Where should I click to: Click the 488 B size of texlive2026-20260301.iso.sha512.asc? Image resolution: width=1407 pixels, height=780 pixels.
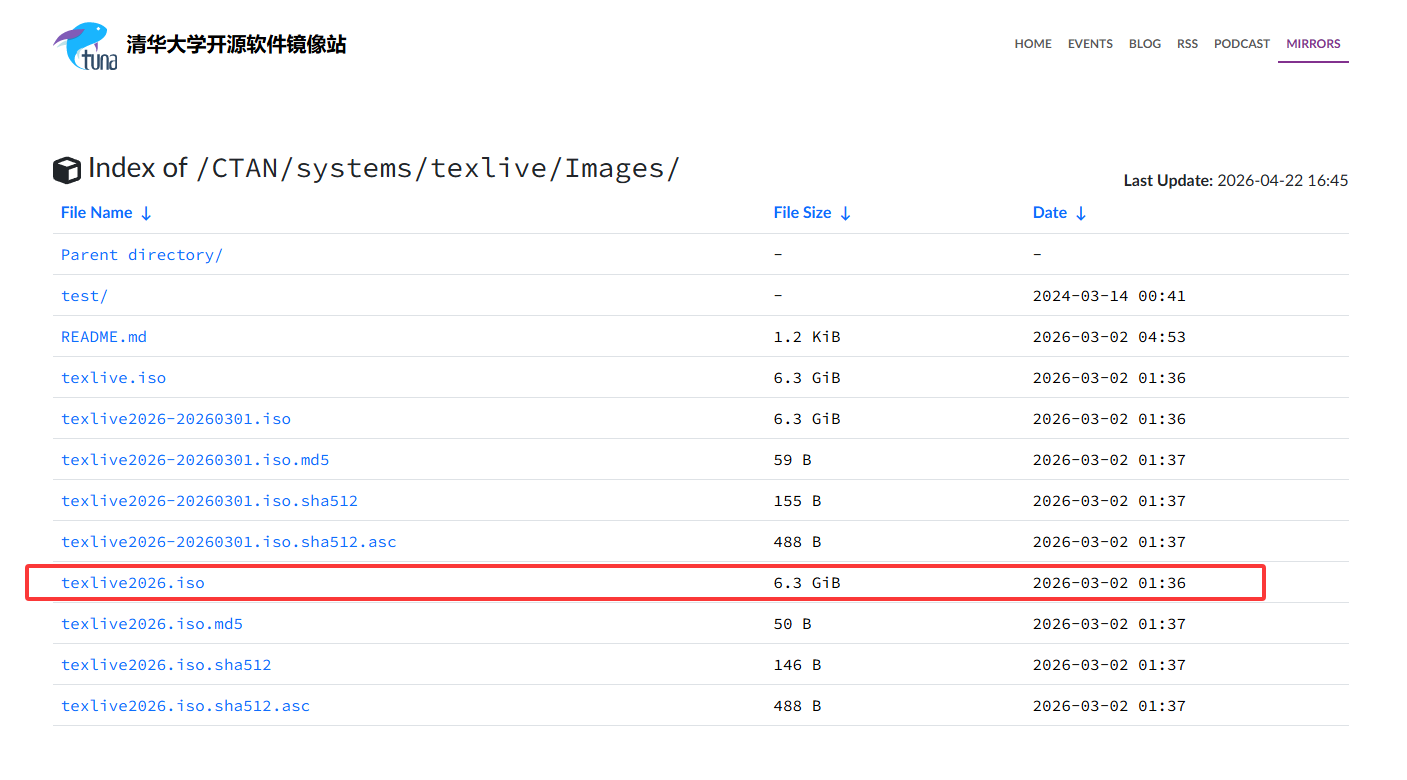(x=797, y=542)
